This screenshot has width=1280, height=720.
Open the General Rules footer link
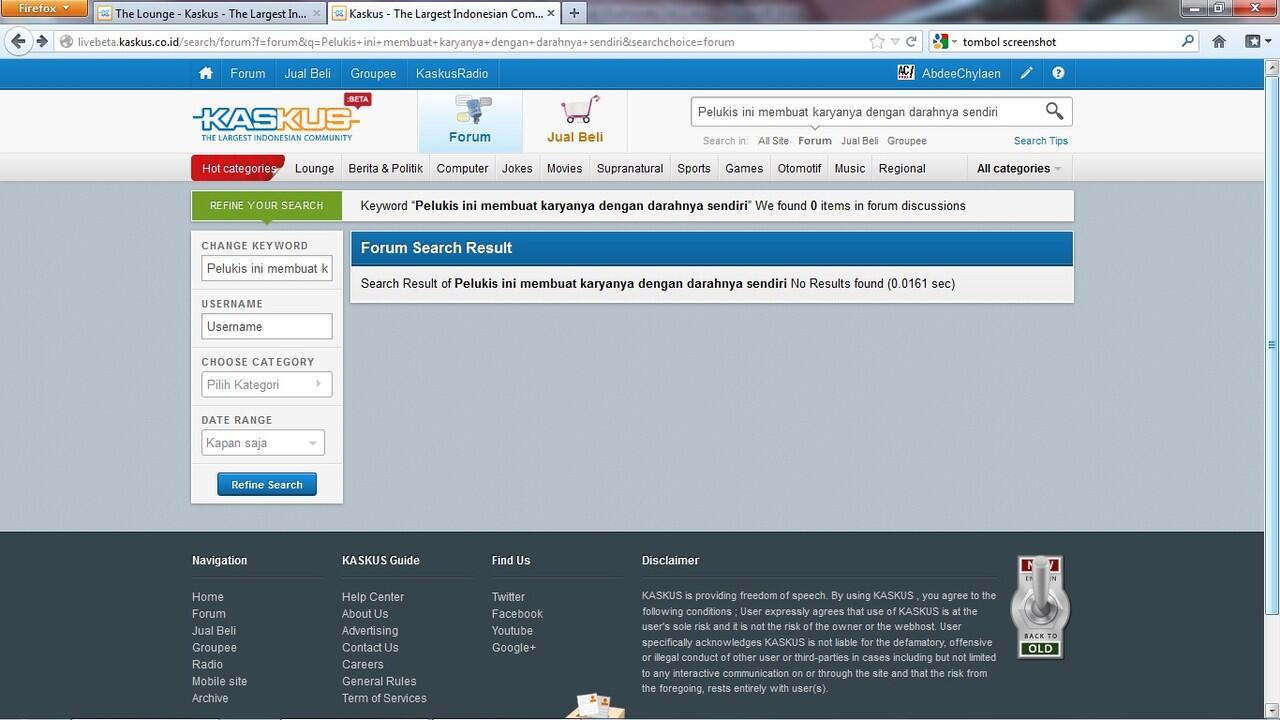379,681
